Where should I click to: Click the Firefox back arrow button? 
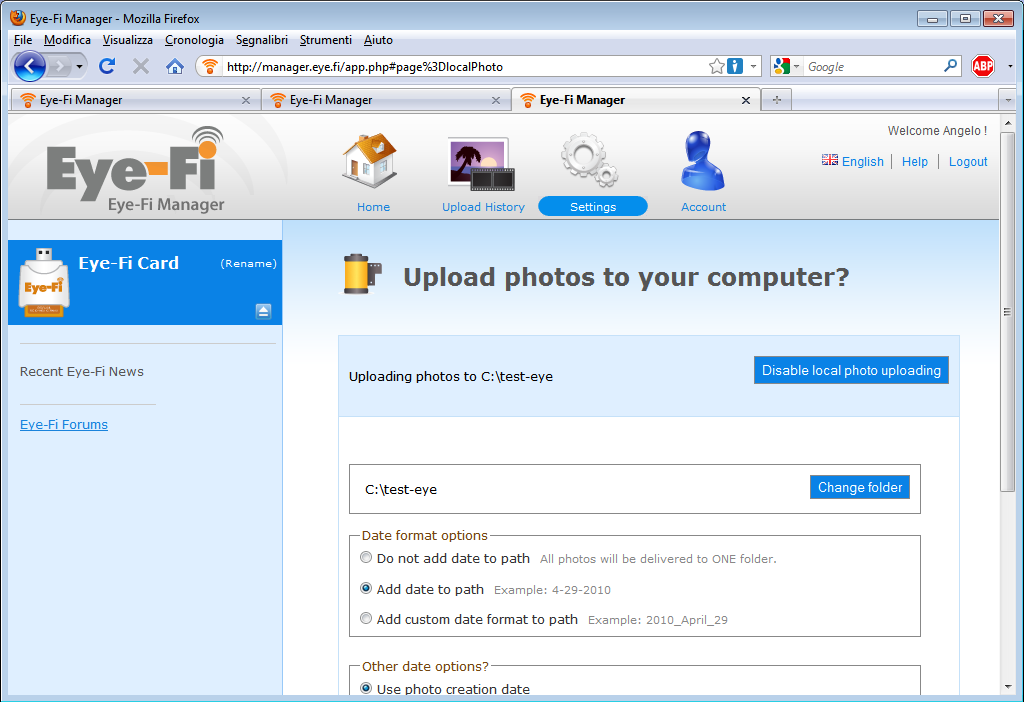[29, 66]
